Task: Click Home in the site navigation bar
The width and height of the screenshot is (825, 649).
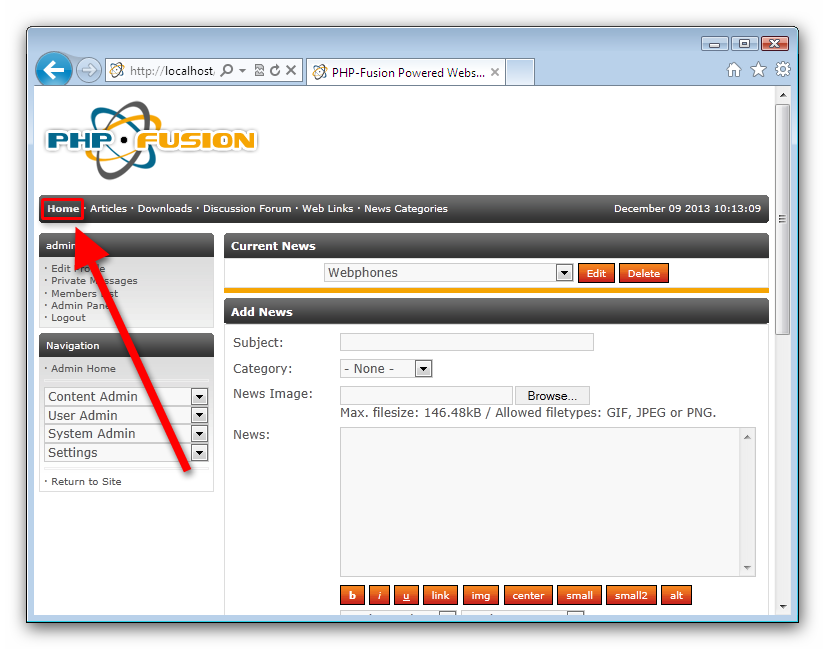Action: coord(63,209)
